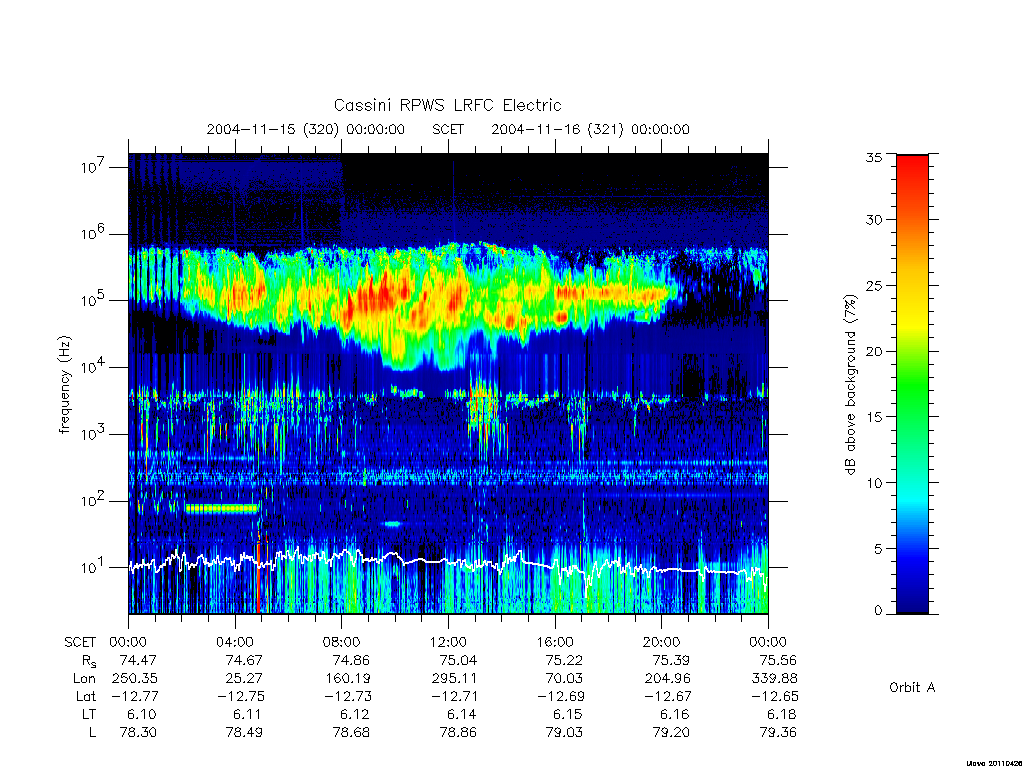Click the 35 tick on color scale
The height and width of the screenshot is (768, 1024).
coord(873,157)
